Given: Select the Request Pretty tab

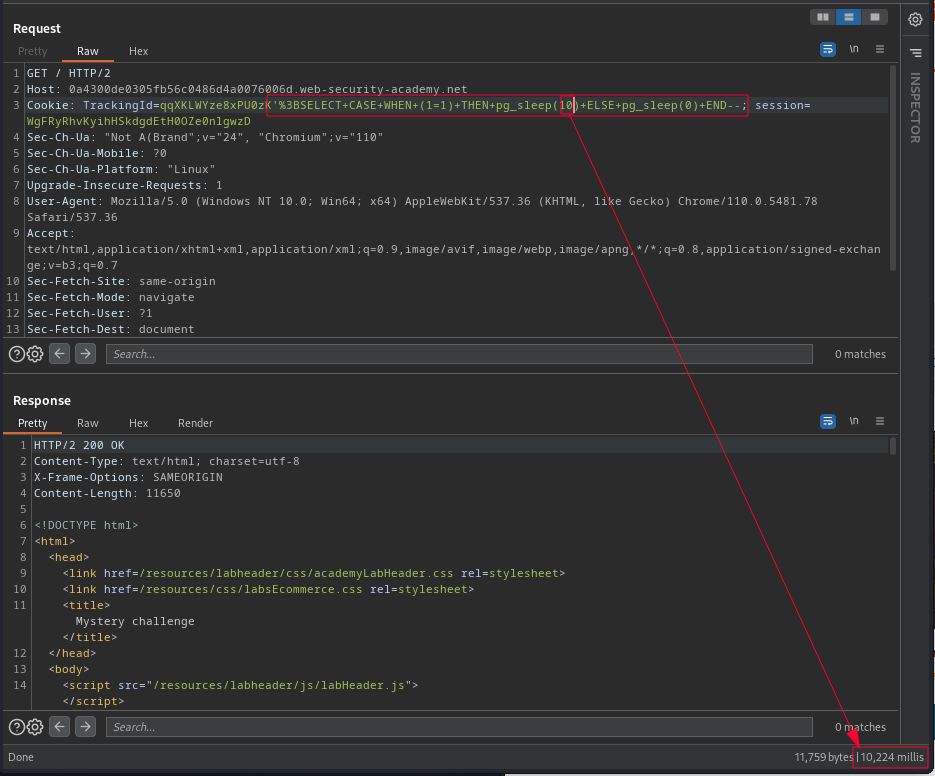Looking at the screenshot, I should (x=32, y=51).
